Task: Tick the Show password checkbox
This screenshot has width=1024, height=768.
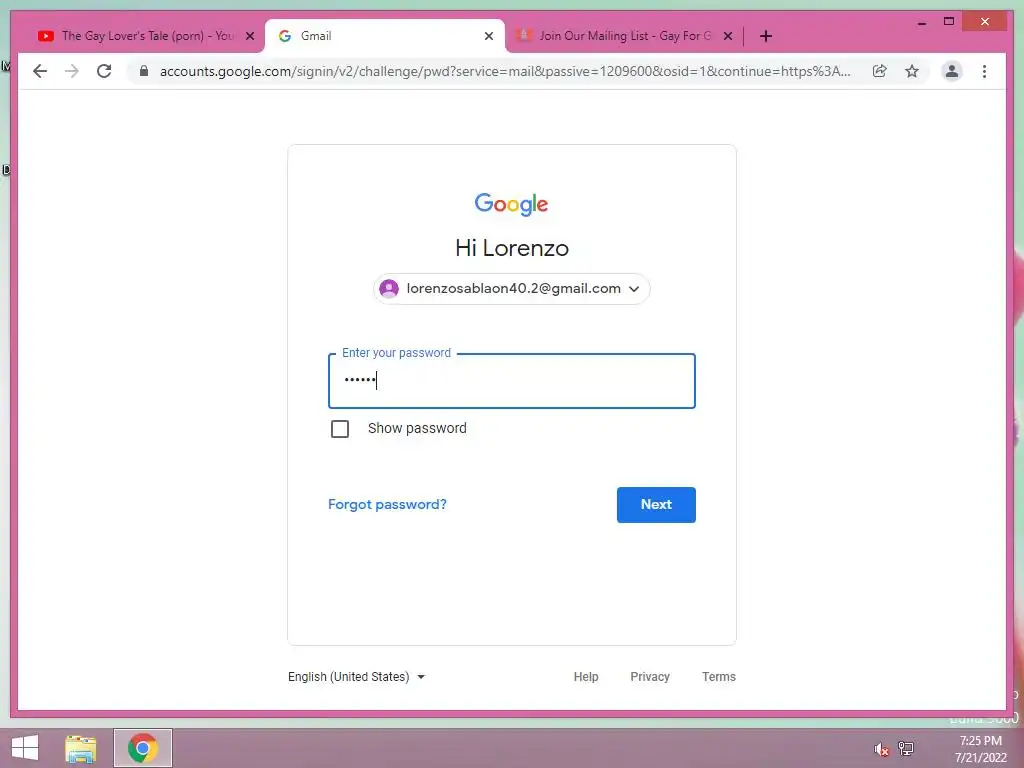Action: tap(340, 429)
